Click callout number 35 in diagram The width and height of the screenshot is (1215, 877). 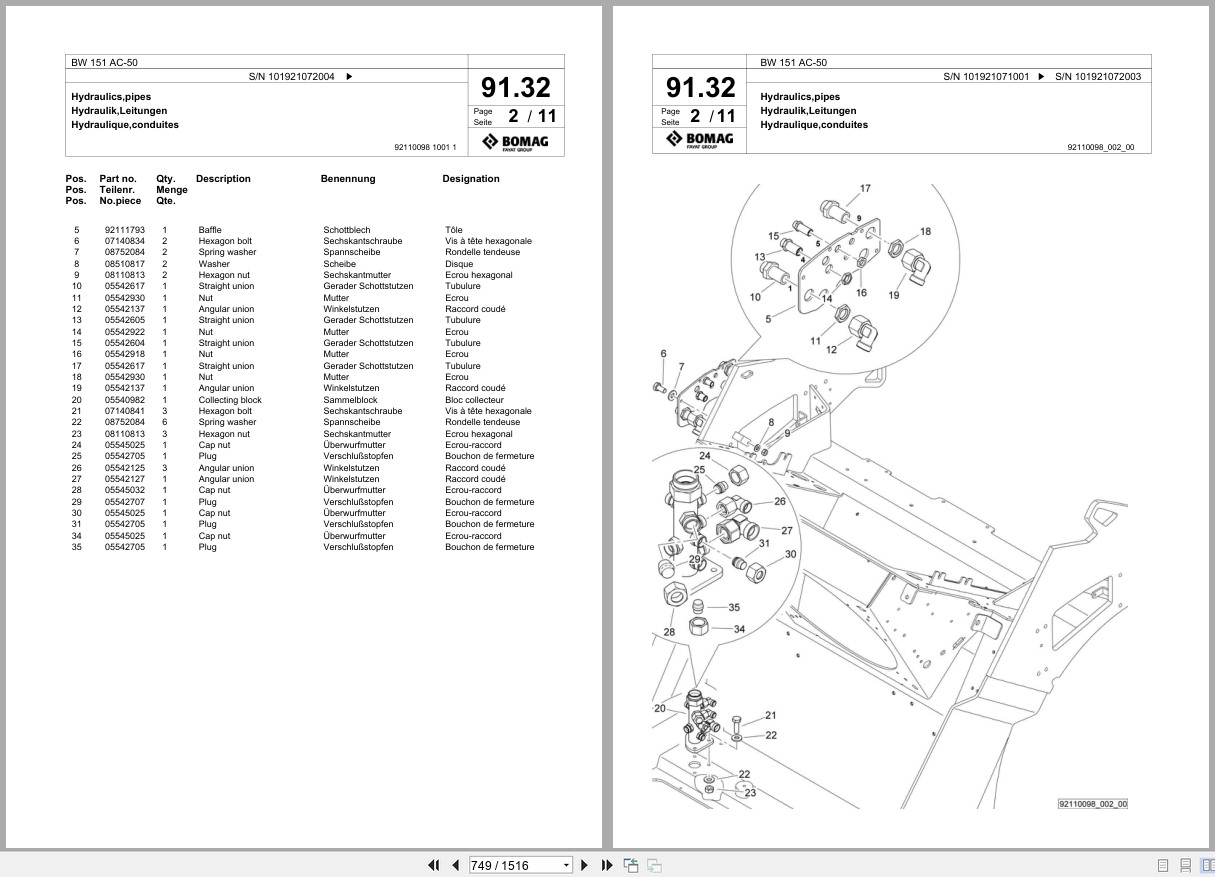coord(734,608)
